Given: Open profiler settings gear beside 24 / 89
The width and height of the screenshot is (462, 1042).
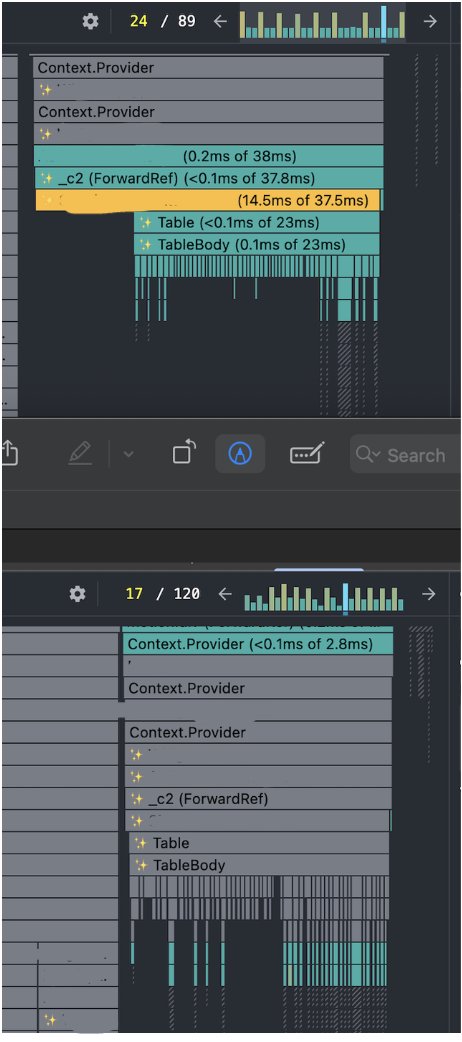Looking at the screenshot, I should coord(90,21).
